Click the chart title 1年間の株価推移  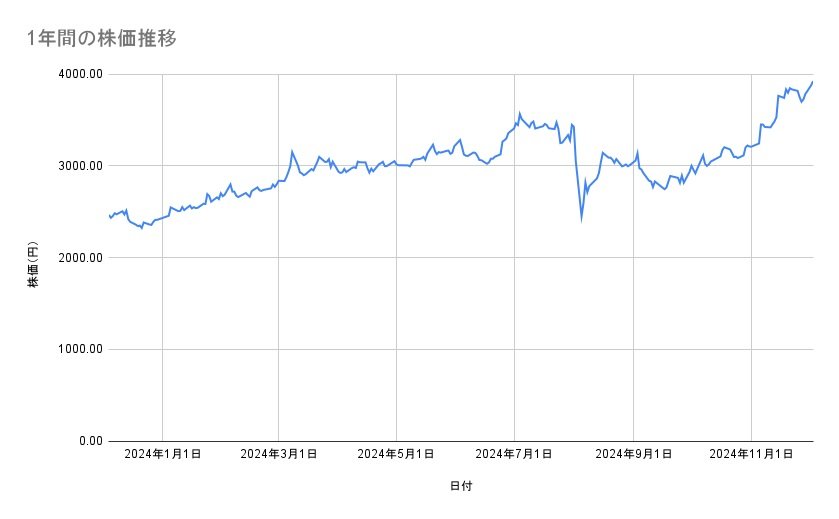(x=103, y=39)
